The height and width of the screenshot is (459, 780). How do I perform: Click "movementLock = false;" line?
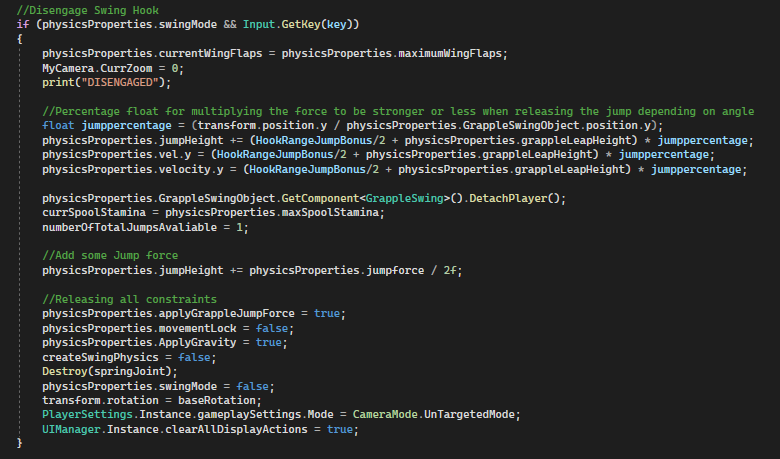pos(226,328)
